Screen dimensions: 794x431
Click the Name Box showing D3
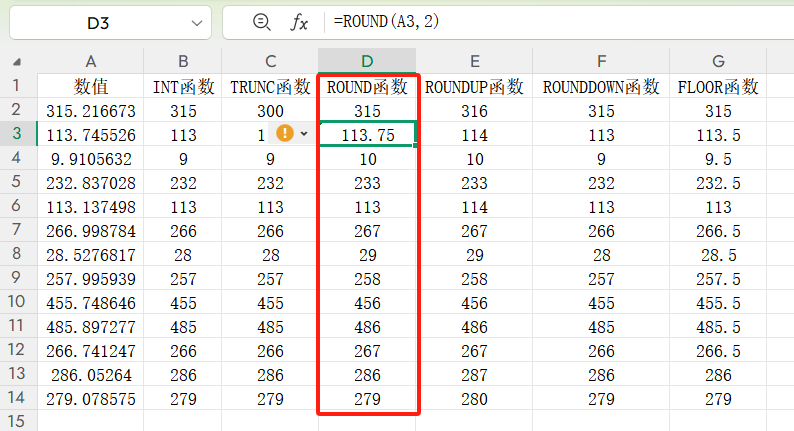[110, 23]
